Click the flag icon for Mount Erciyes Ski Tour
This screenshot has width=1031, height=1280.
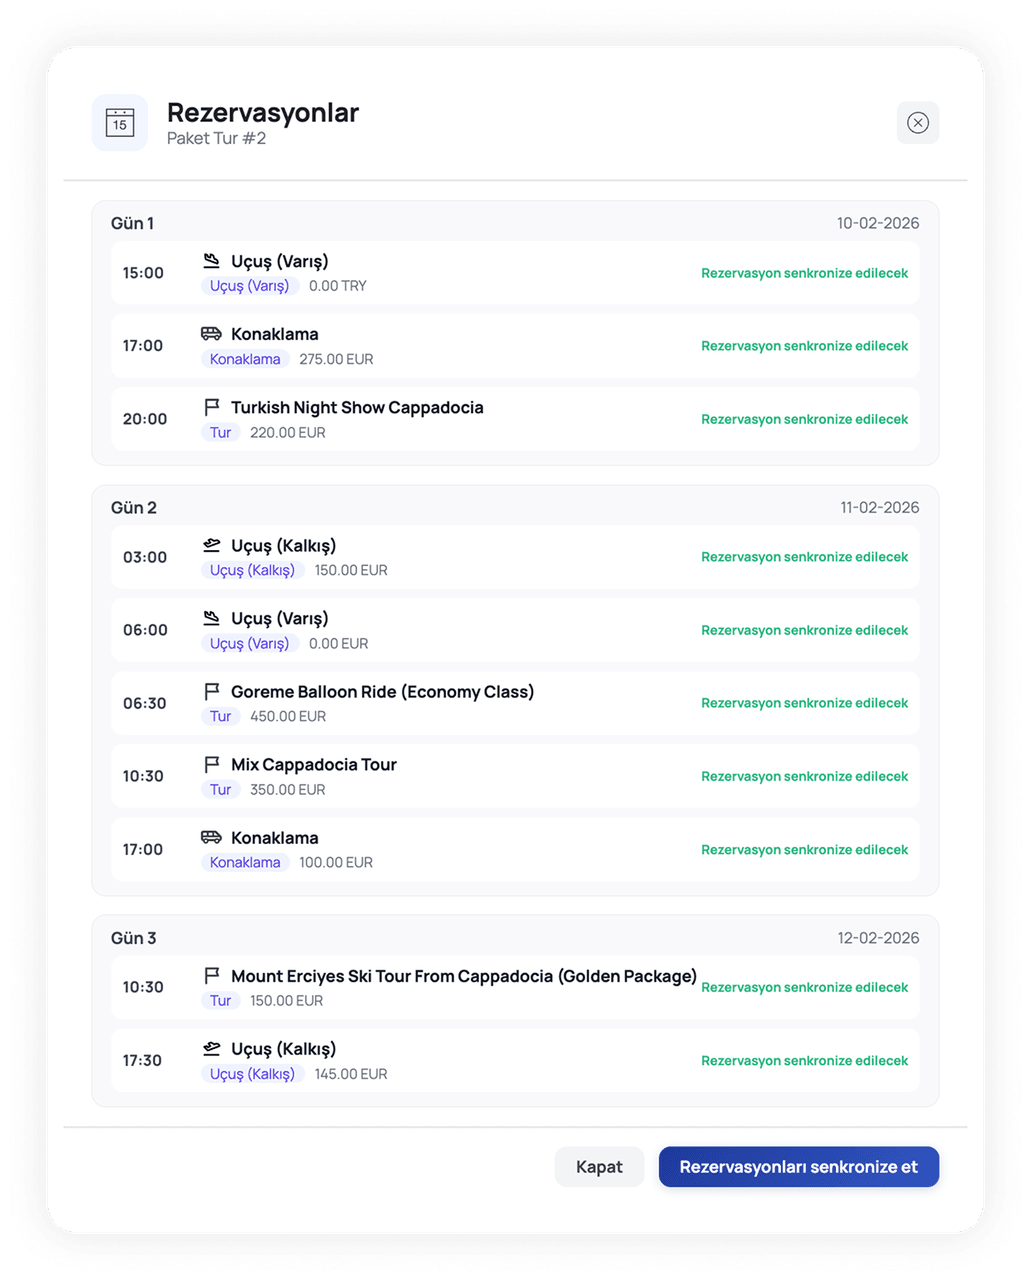(x=211, y=975)
